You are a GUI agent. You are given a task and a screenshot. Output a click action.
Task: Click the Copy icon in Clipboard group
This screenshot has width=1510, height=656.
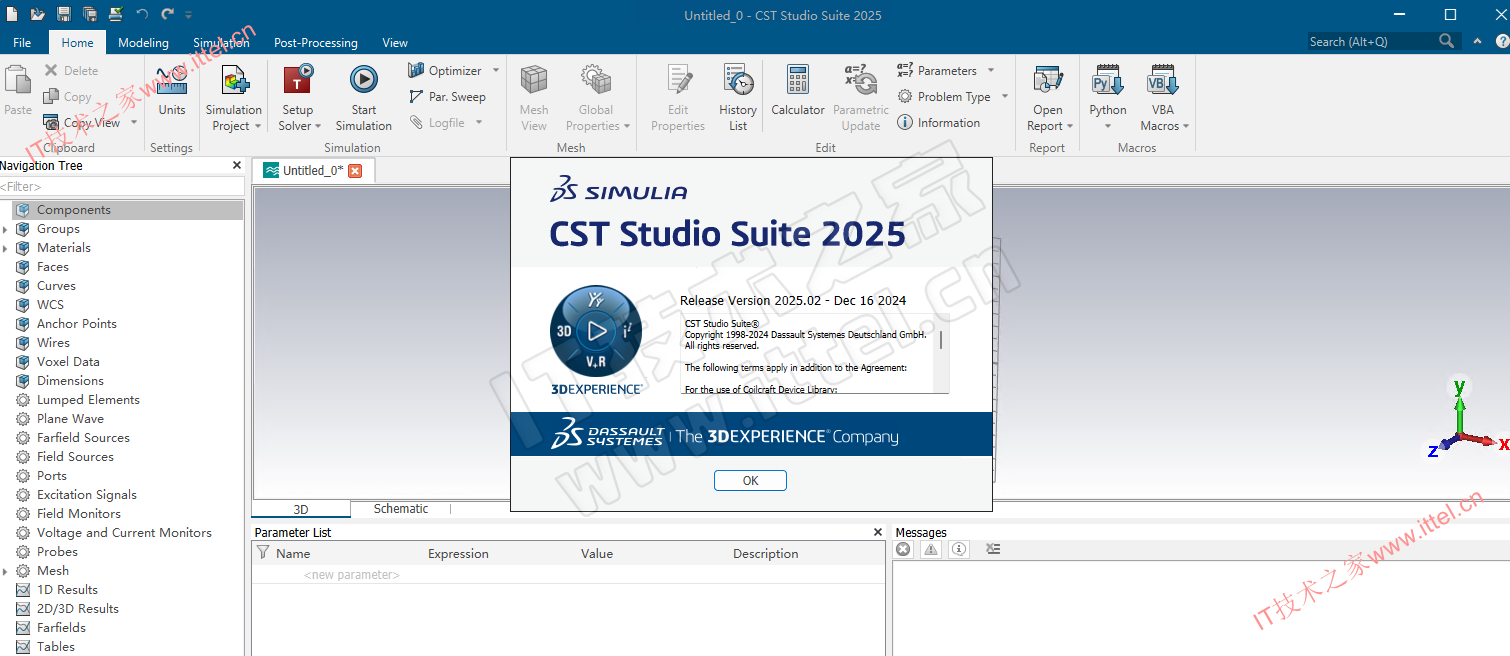(52, 97)
